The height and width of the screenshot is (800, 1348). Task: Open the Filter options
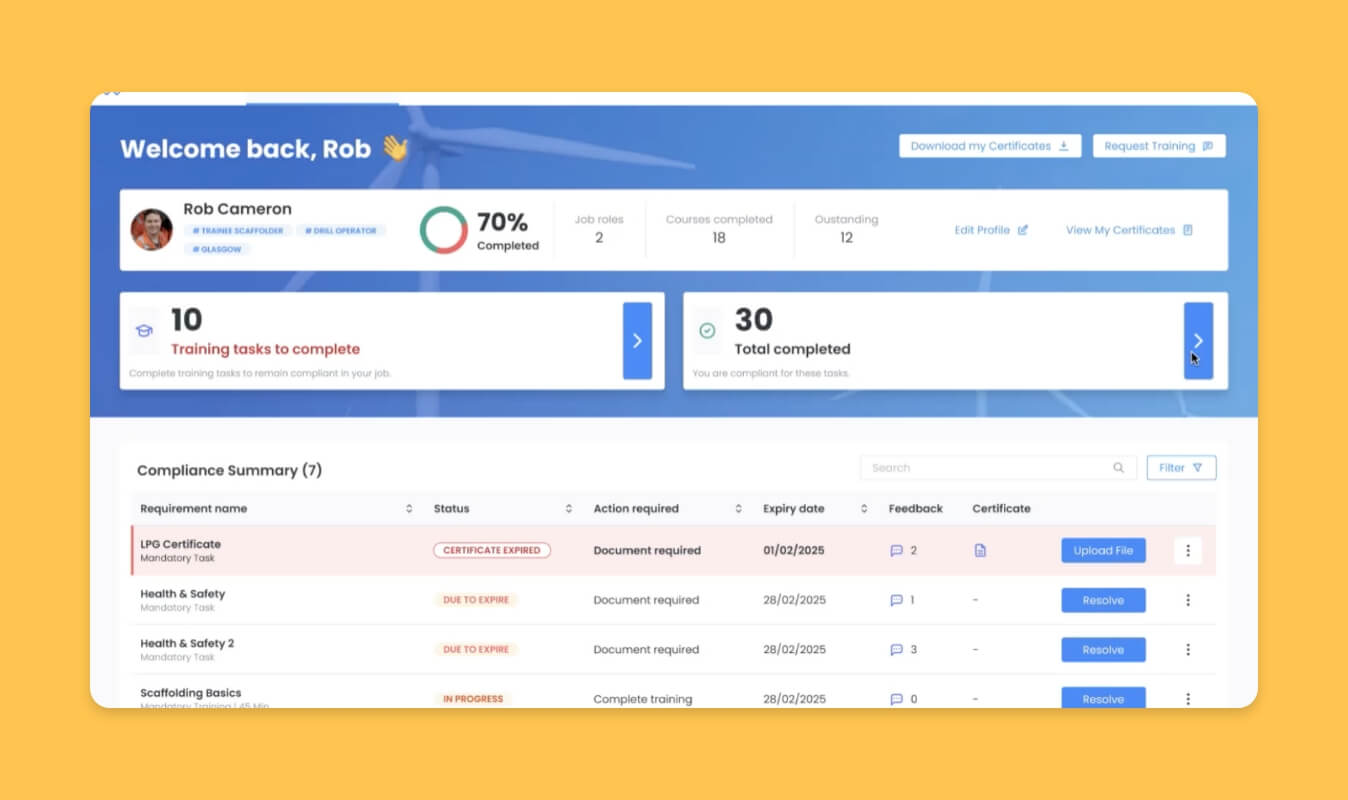click(1181, 468)
